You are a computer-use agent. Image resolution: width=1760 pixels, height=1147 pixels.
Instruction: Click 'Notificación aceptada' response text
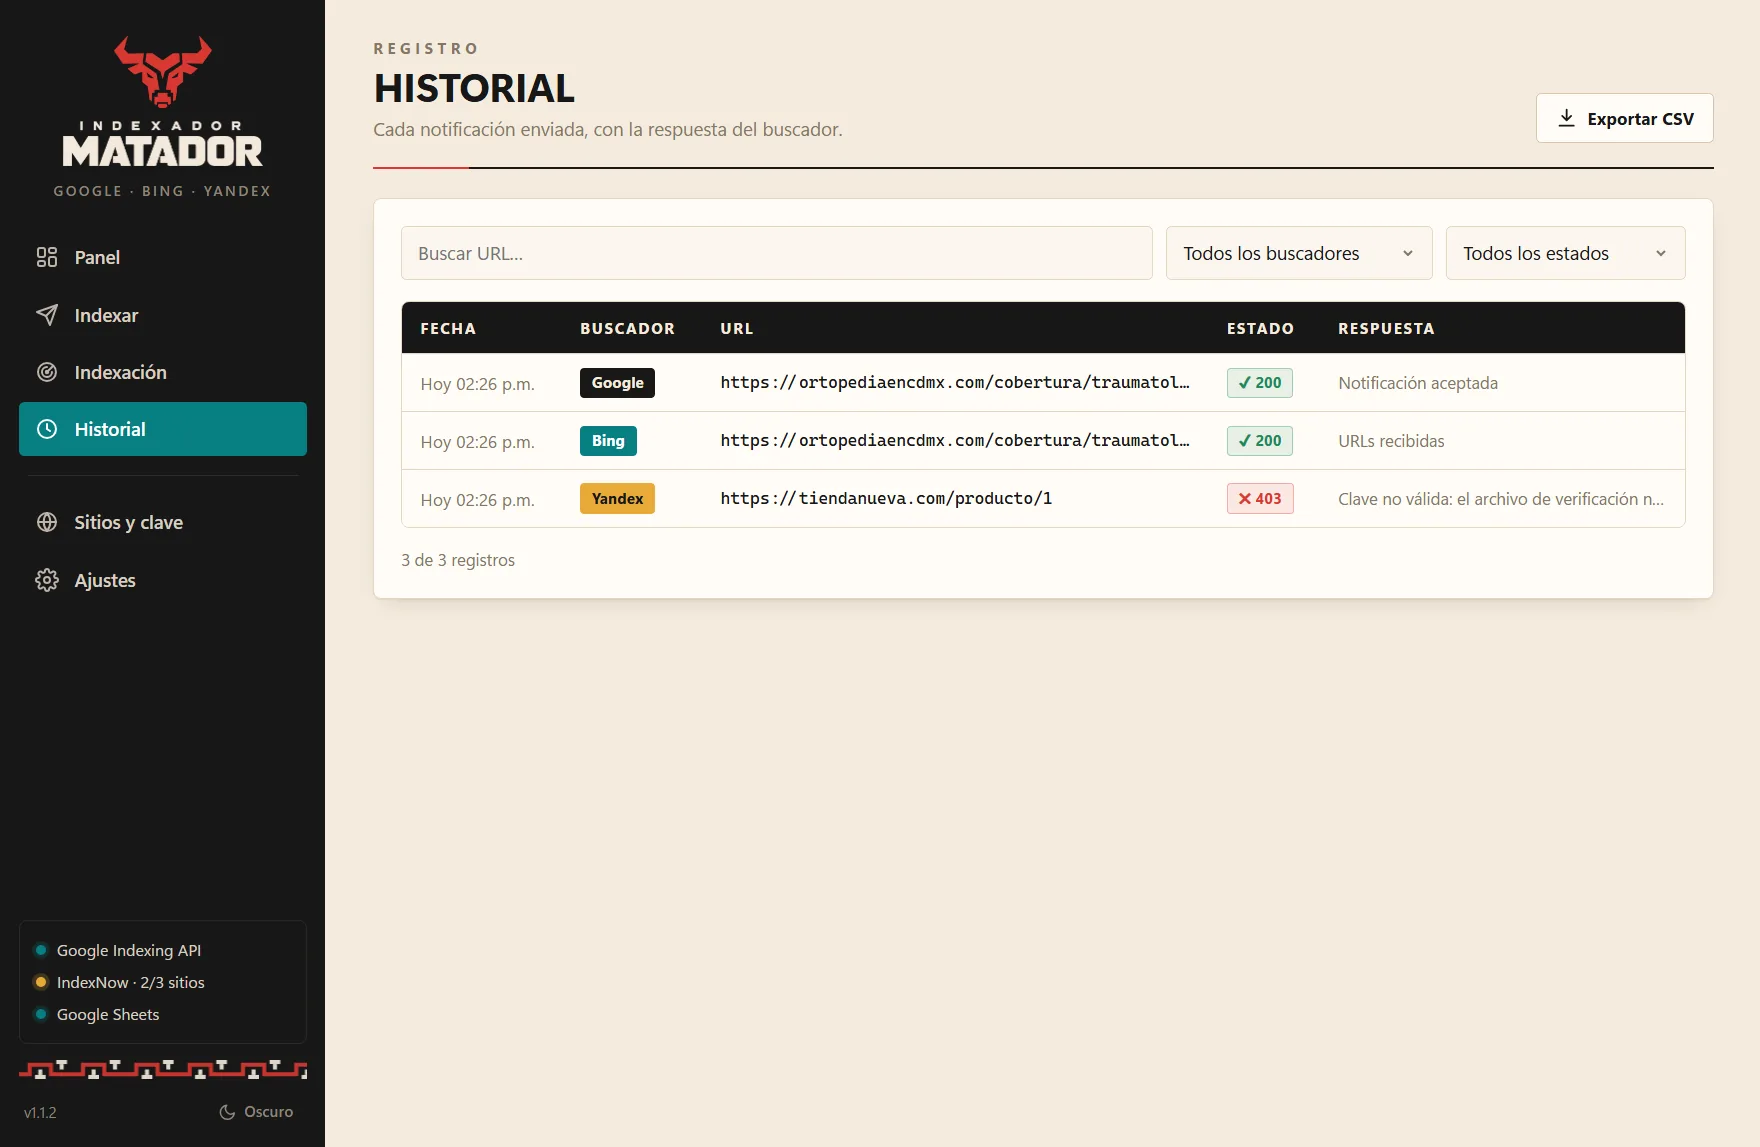pyautogui.click(x=1418, y=383)
